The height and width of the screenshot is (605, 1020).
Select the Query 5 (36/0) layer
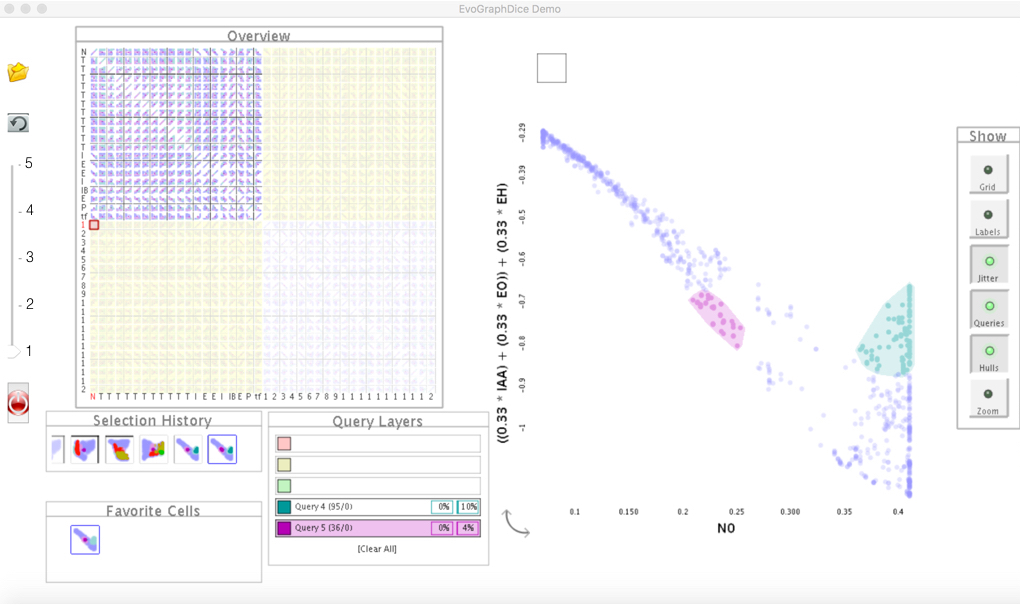(377, 528)
